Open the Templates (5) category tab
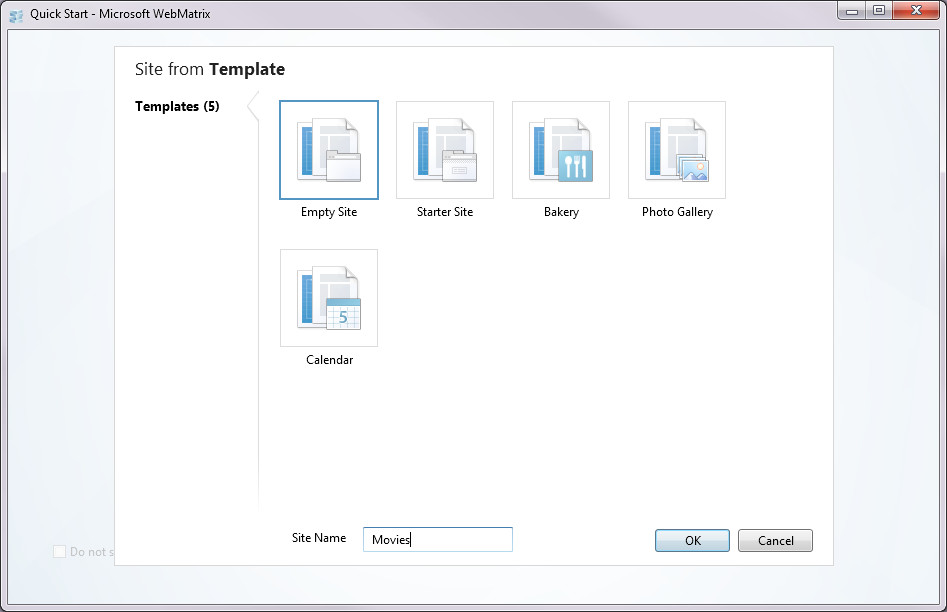This screenshot has width=947, height=612. [x=177, y=106]
